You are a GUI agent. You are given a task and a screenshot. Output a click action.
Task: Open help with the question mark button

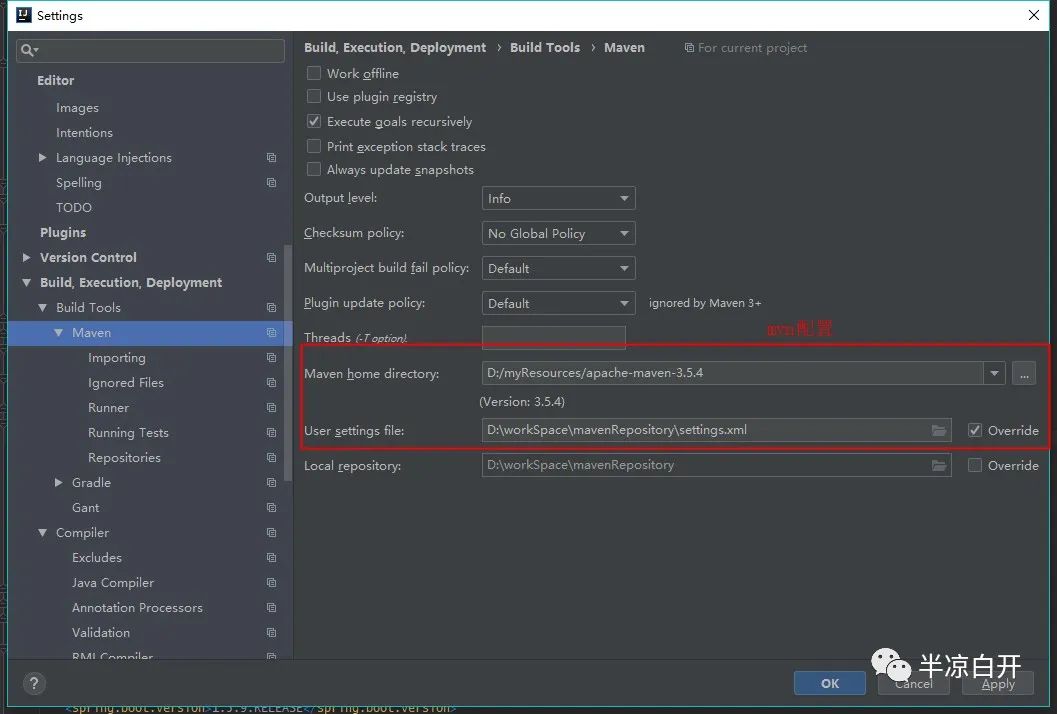point(34,683)
